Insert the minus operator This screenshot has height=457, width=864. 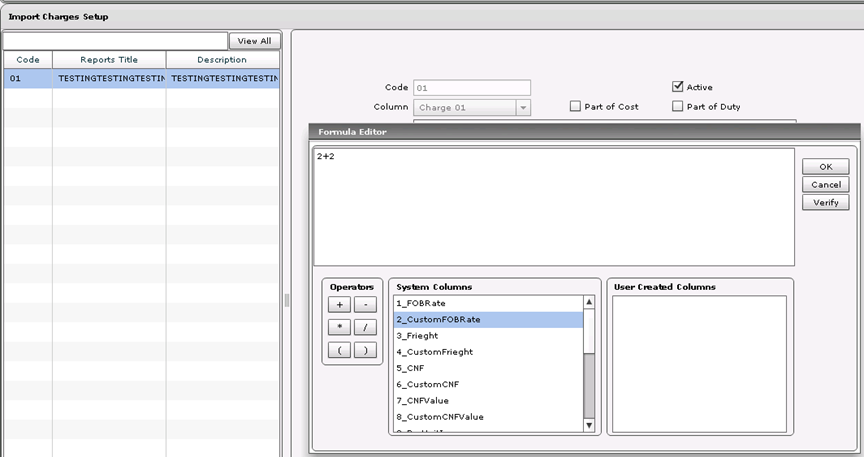365,304
